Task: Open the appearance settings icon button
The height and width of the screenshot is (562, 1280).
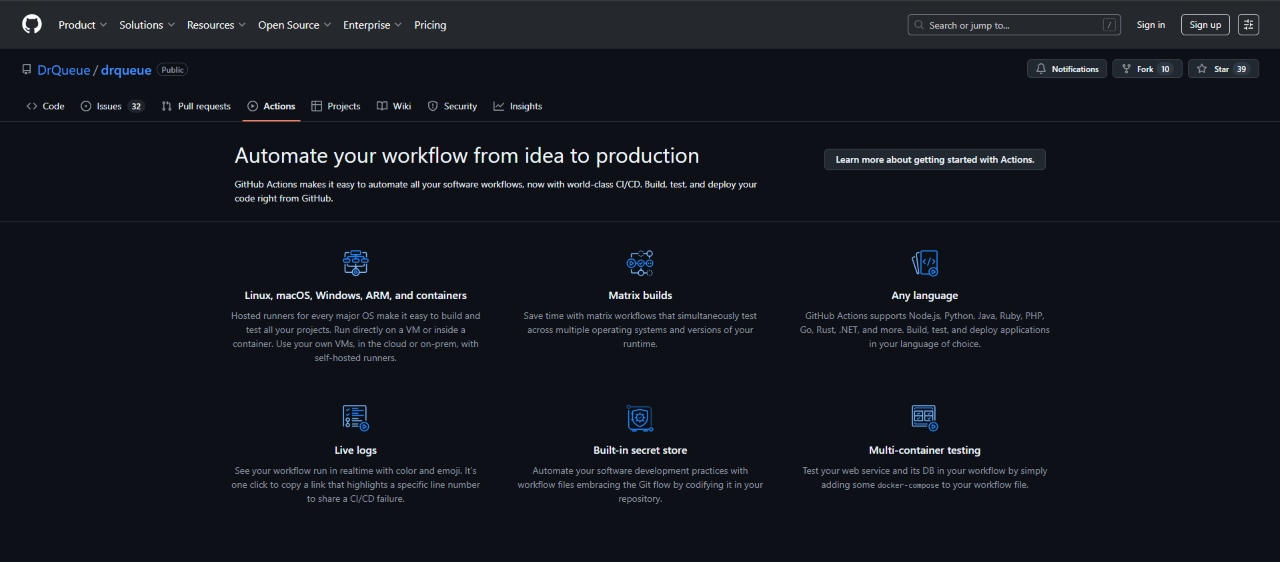Action: click(x=1248, y=25)
